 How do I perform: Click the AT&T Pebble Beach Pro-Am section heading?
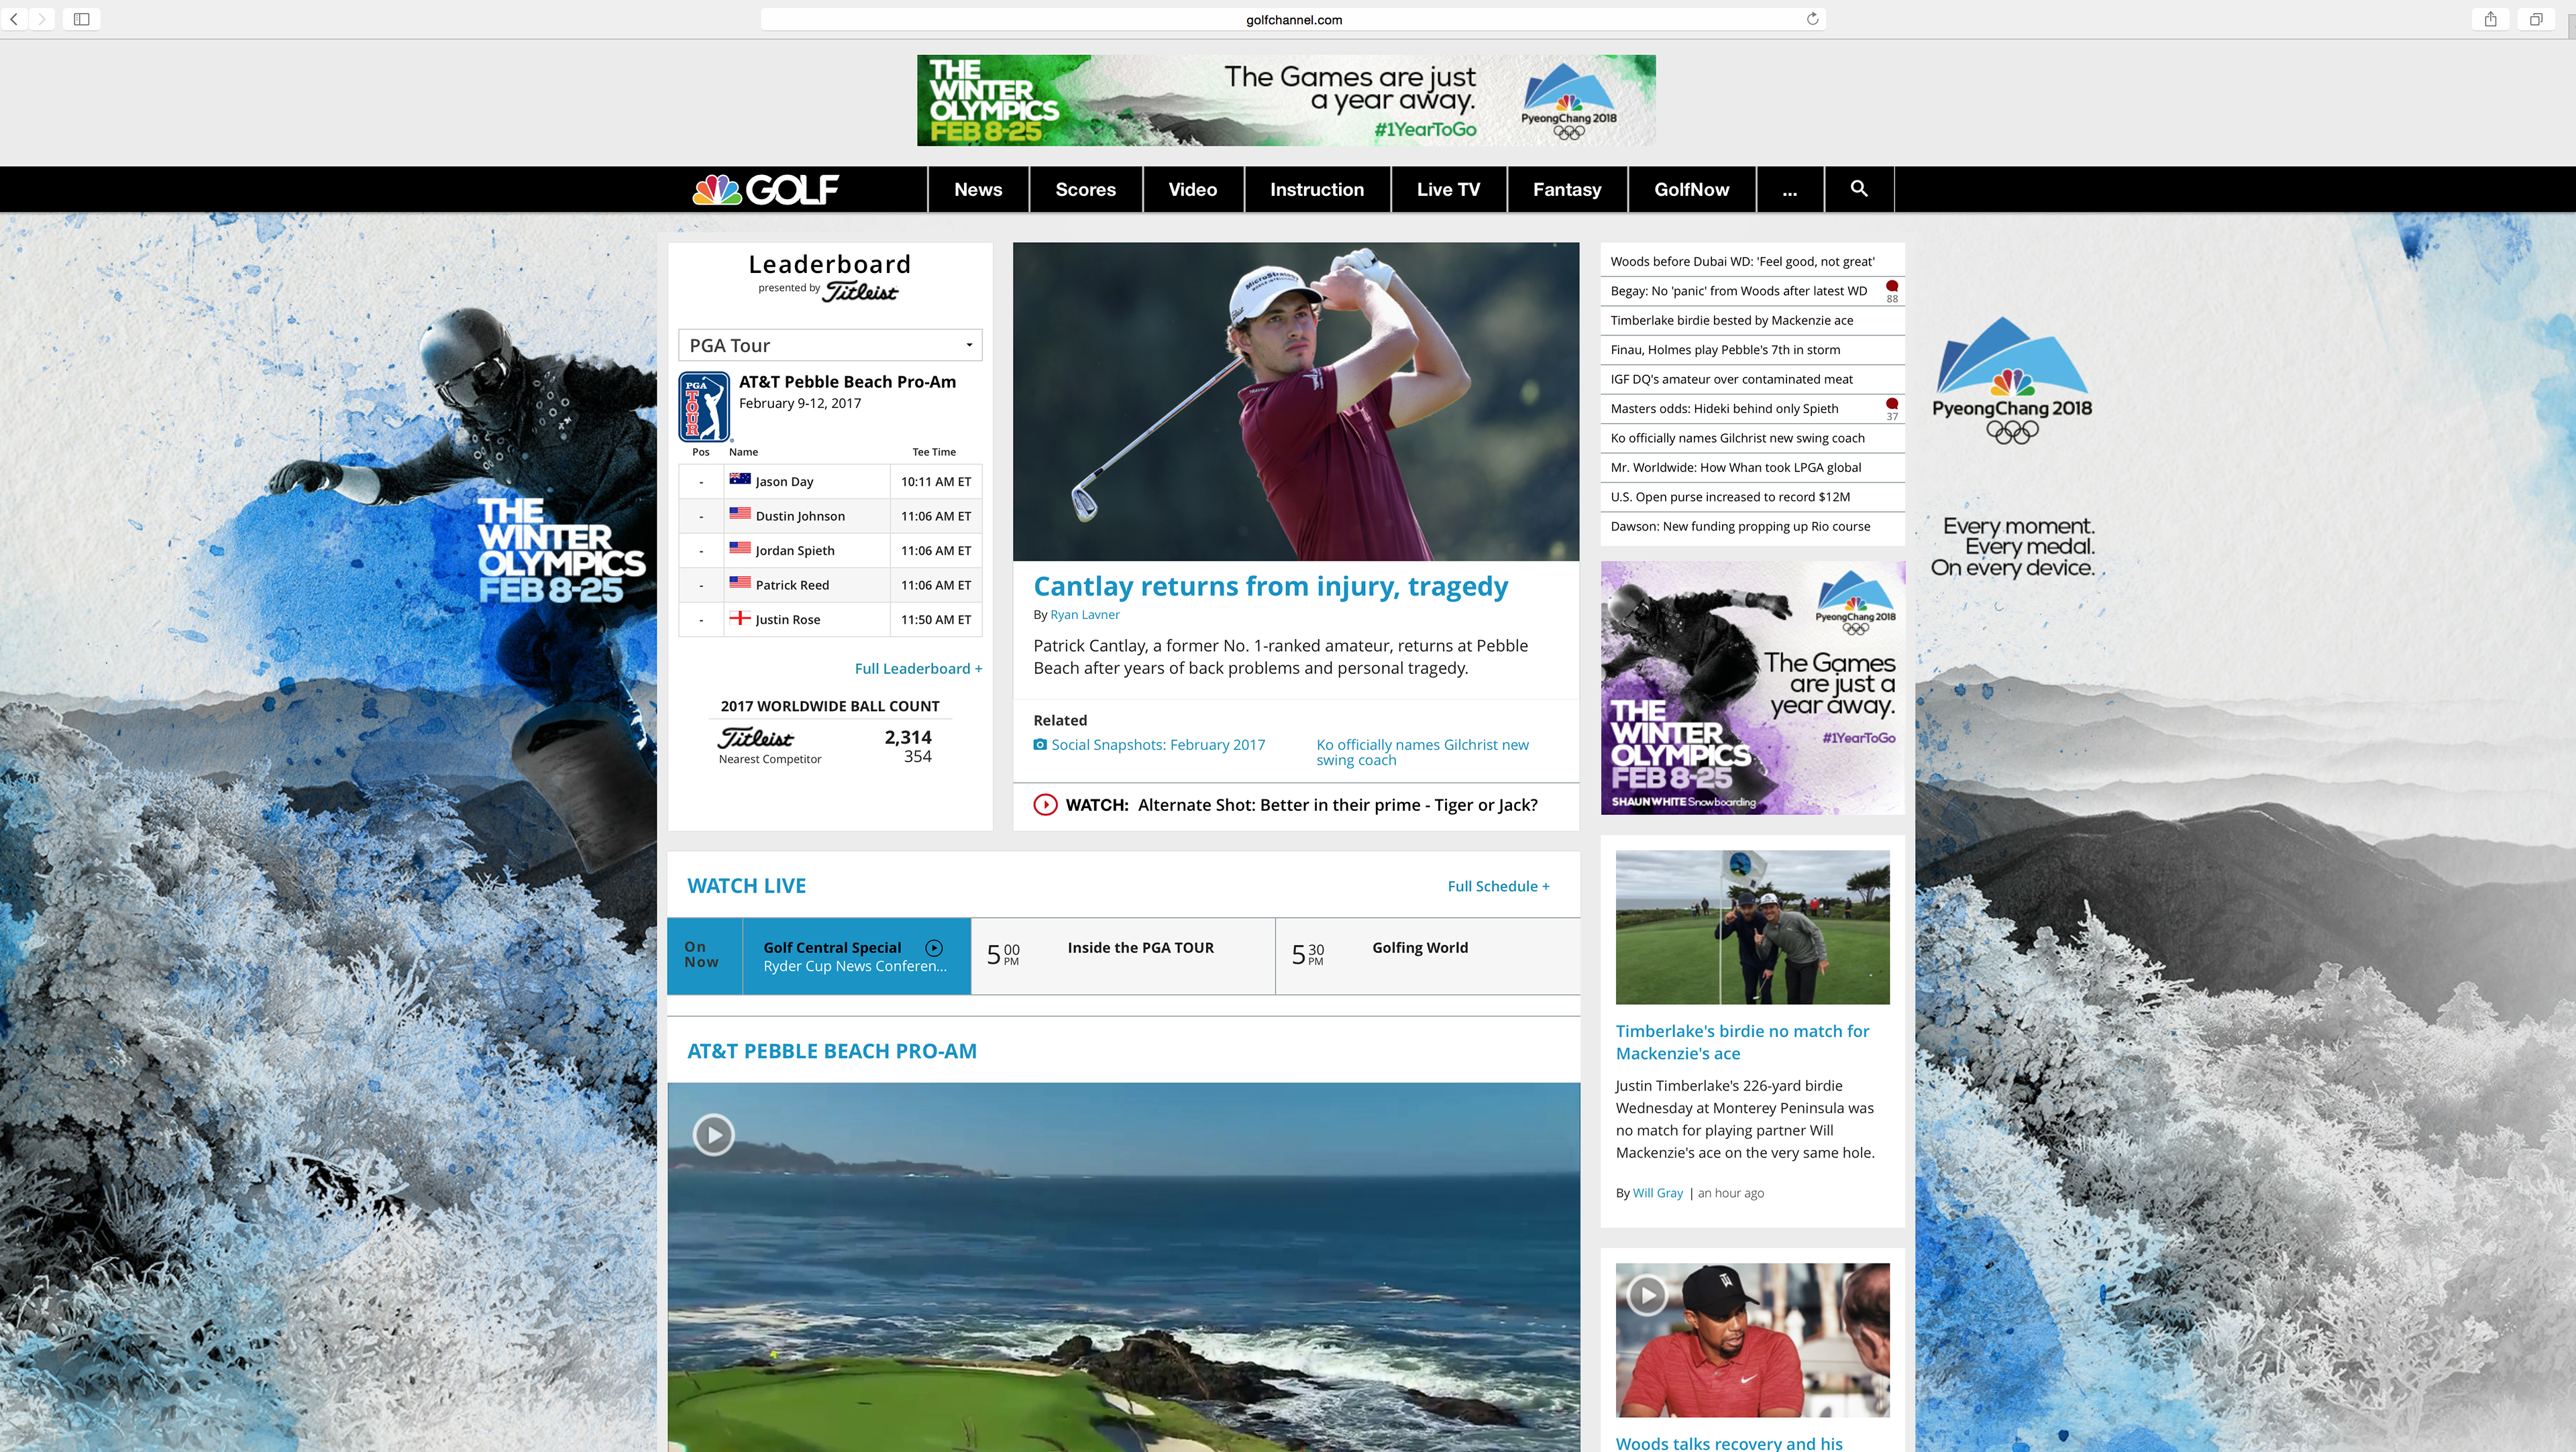pos(832,1051)
